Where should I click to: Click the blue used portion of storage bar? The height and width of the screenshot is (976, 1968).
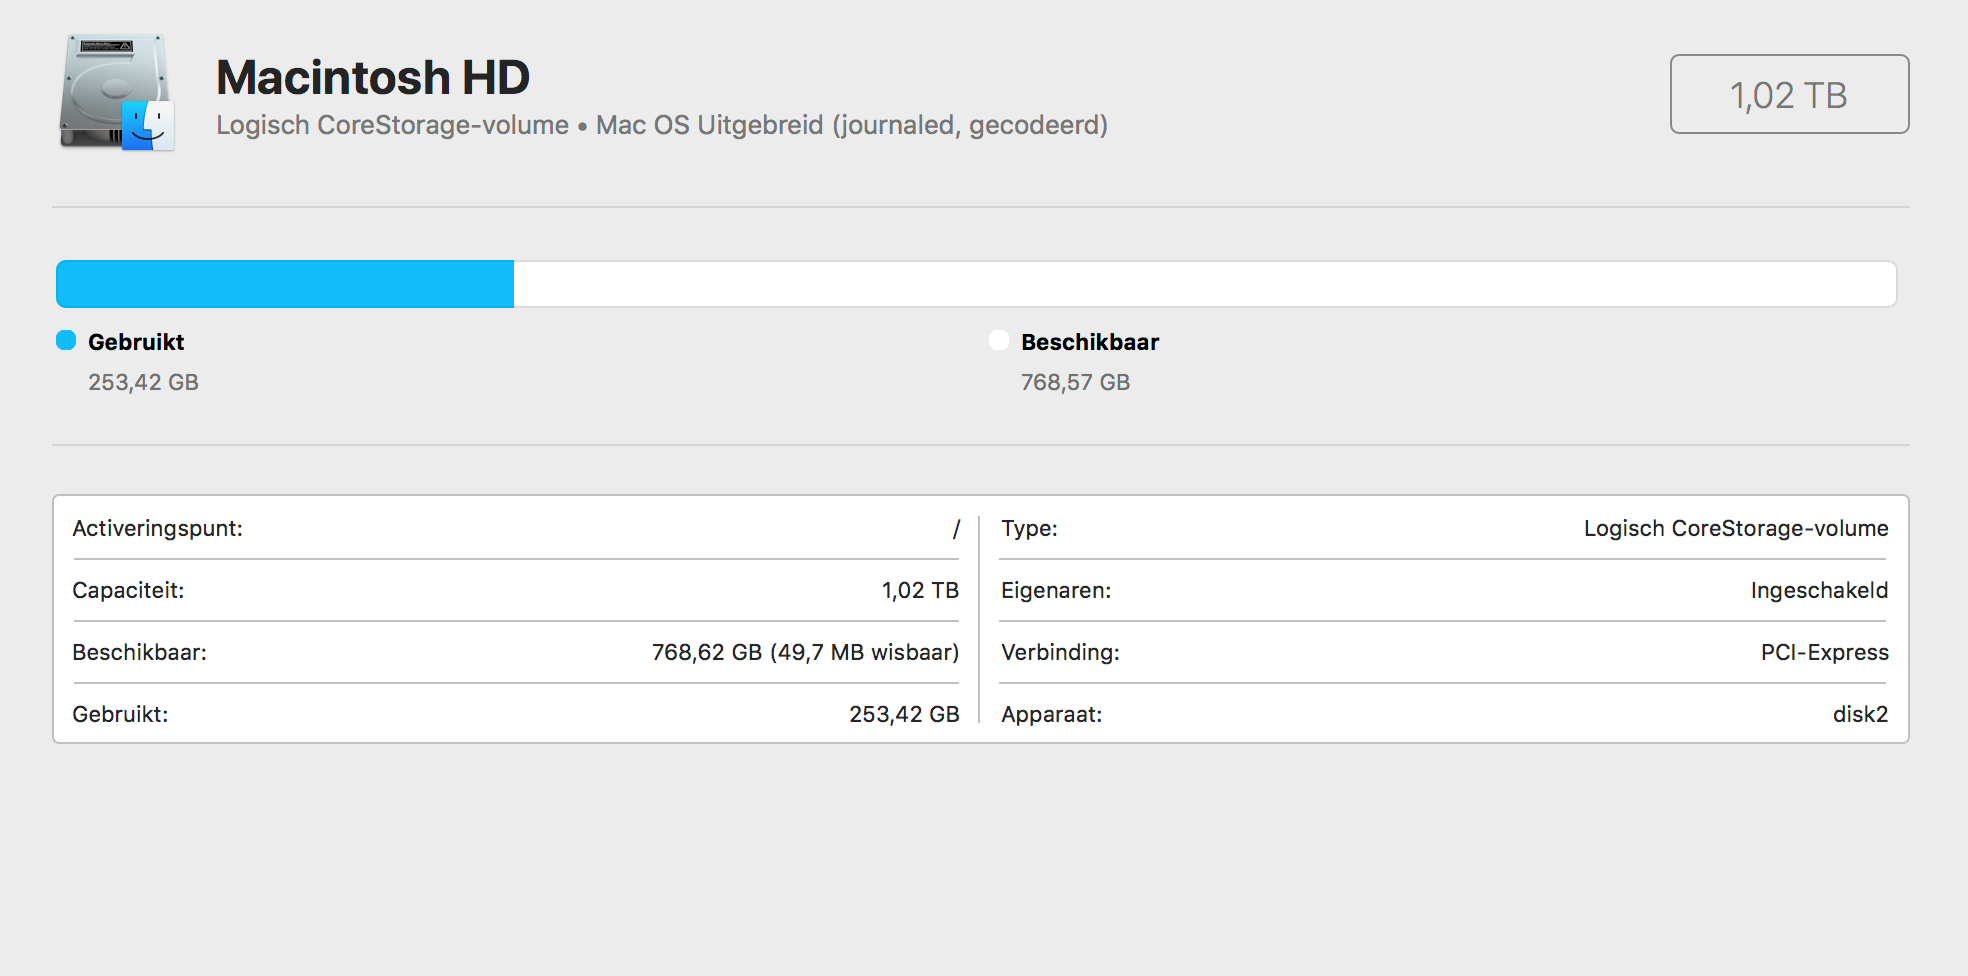pos(285,284)
